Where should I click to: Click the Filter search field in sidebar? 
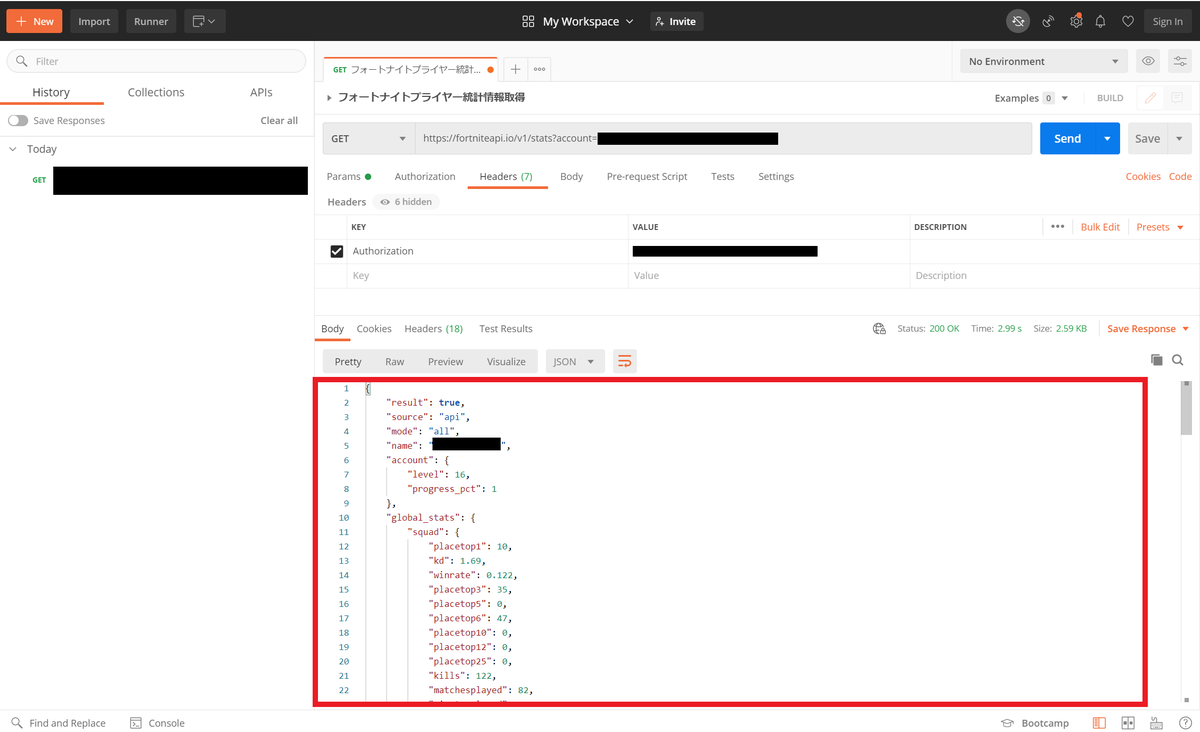pyautogui.click(x=155, y=61)
